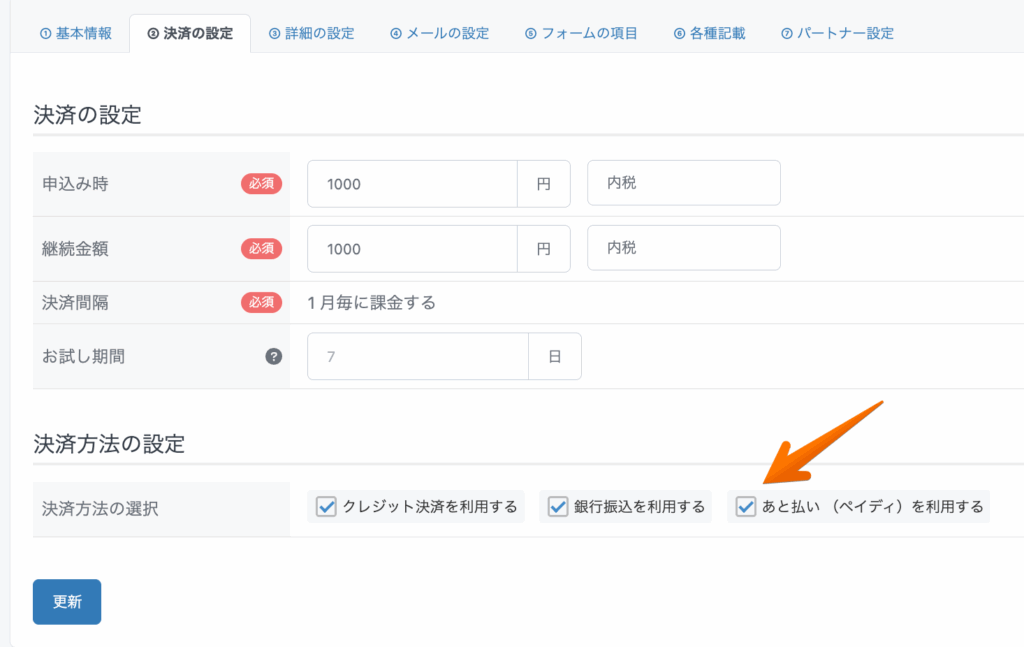The image size is (1024, 647).
Task: Open the 内税 dropdown for 申込み時
Action: point(683,184)
